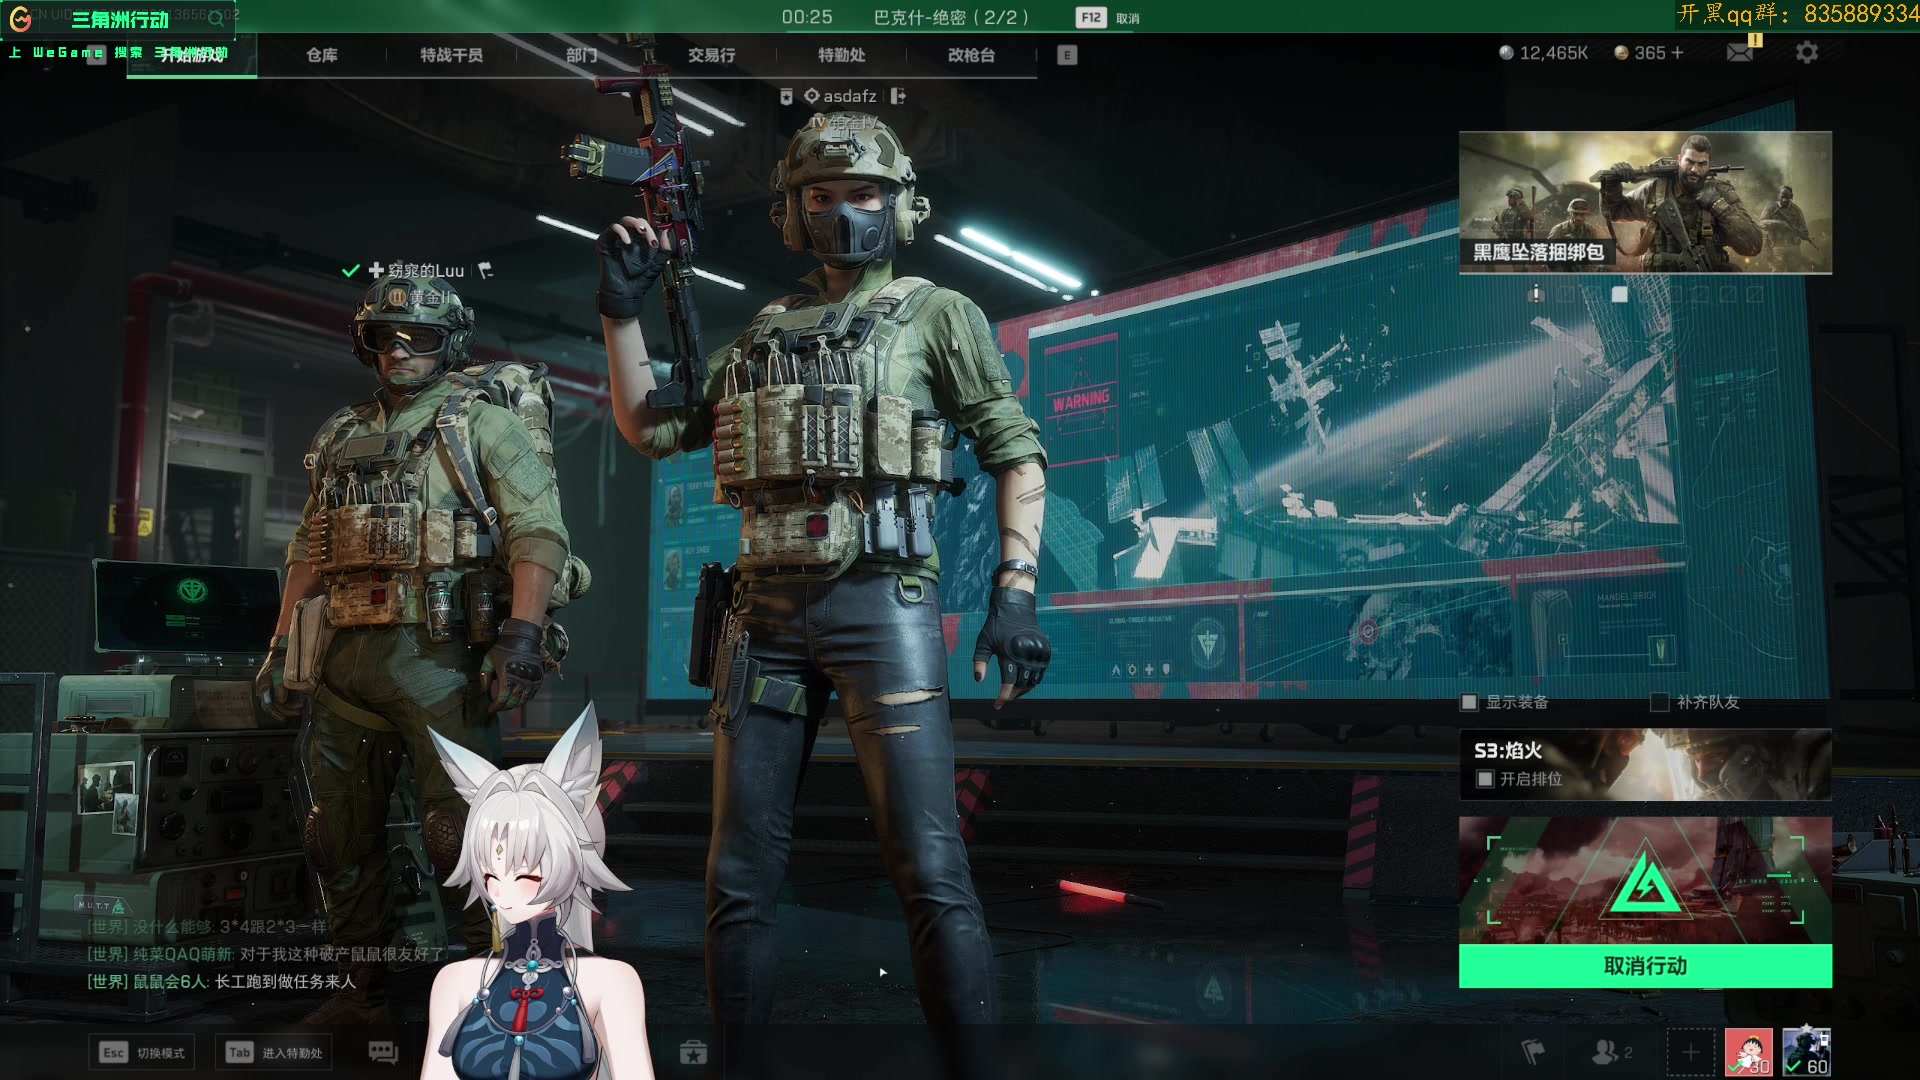Viewport: 1920px width, 1080px height.
Task: Click the WeGame logo icon
Action: 20,18
